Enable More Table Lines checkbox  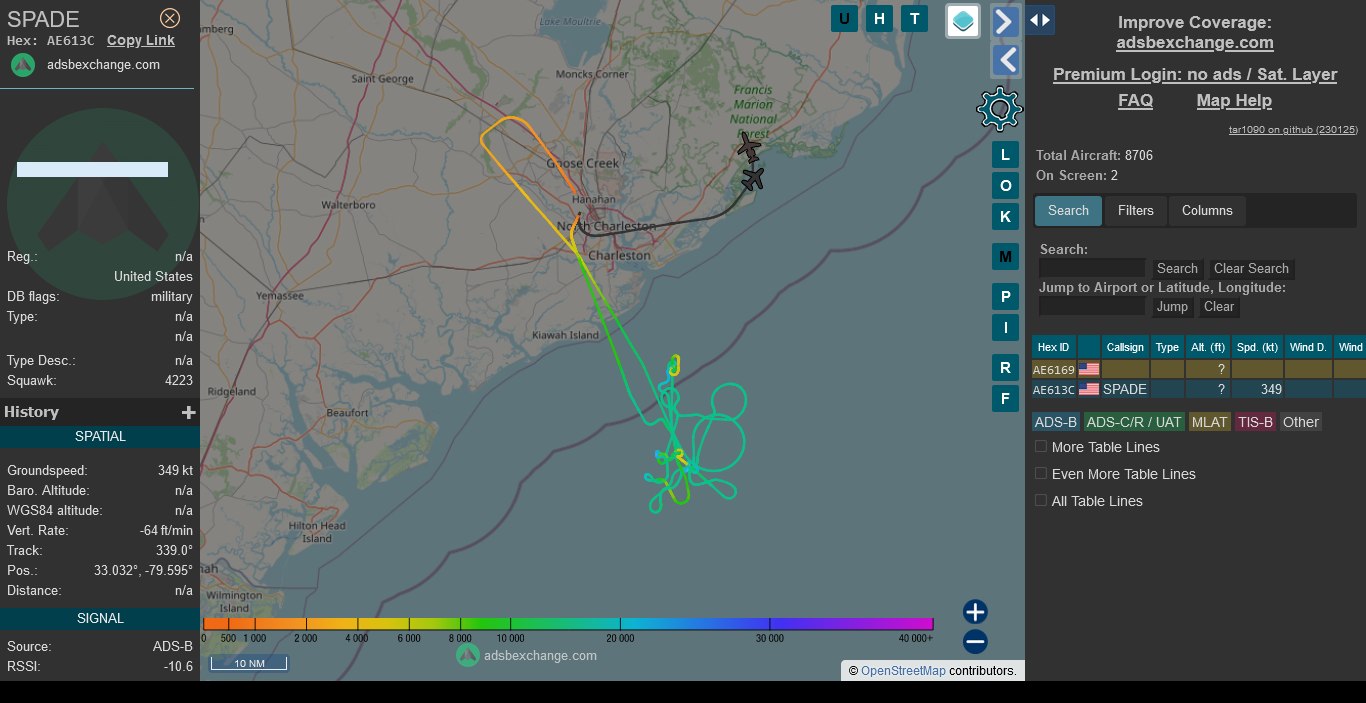pyautogui.click(x=1041, y=447)
